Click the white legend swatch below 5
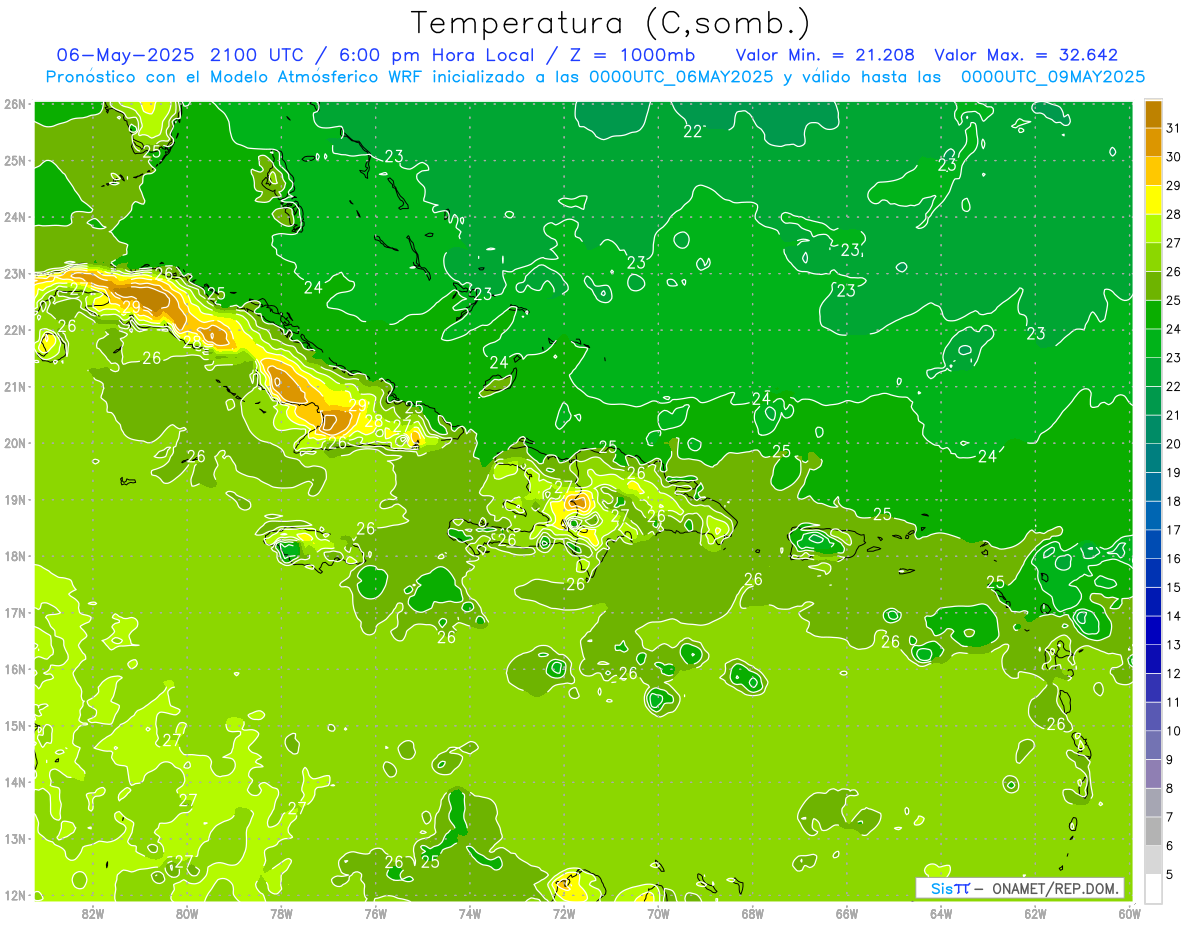 (x=1153, y=888)
